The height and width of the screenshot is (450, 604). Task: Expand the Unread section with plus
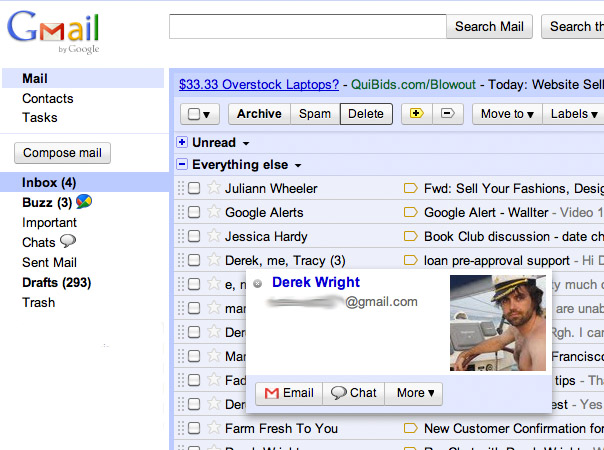(x=182, y=142)
